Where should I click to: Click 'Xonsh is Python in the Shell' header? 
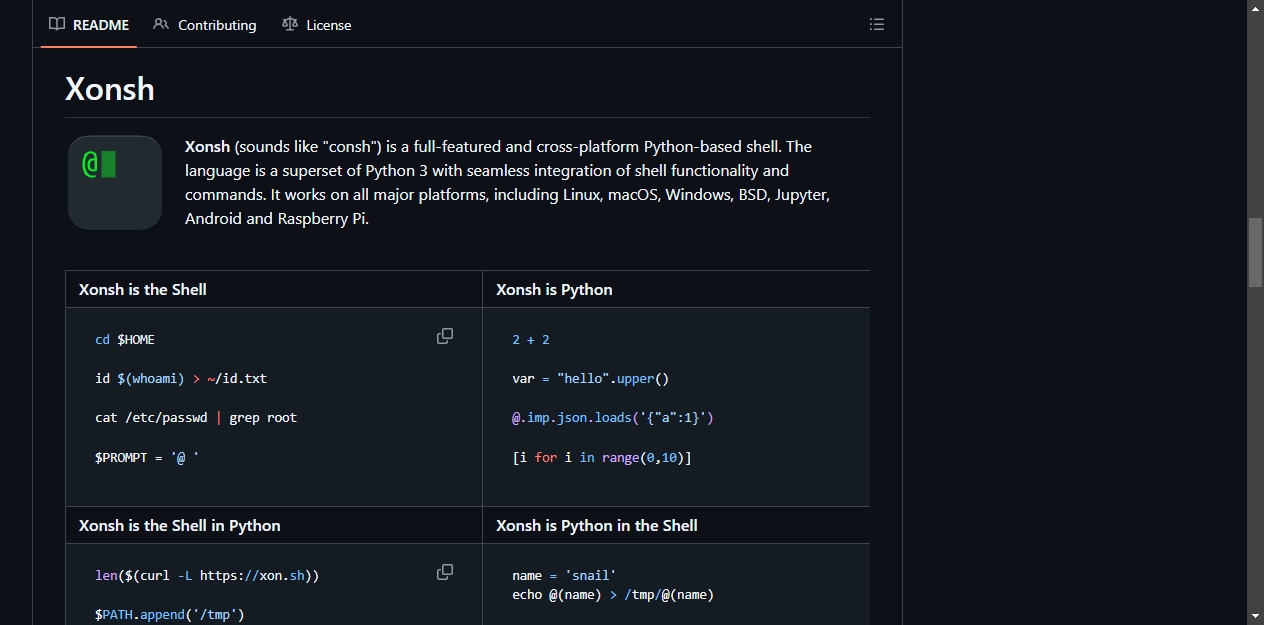click(x=597, y=525)
